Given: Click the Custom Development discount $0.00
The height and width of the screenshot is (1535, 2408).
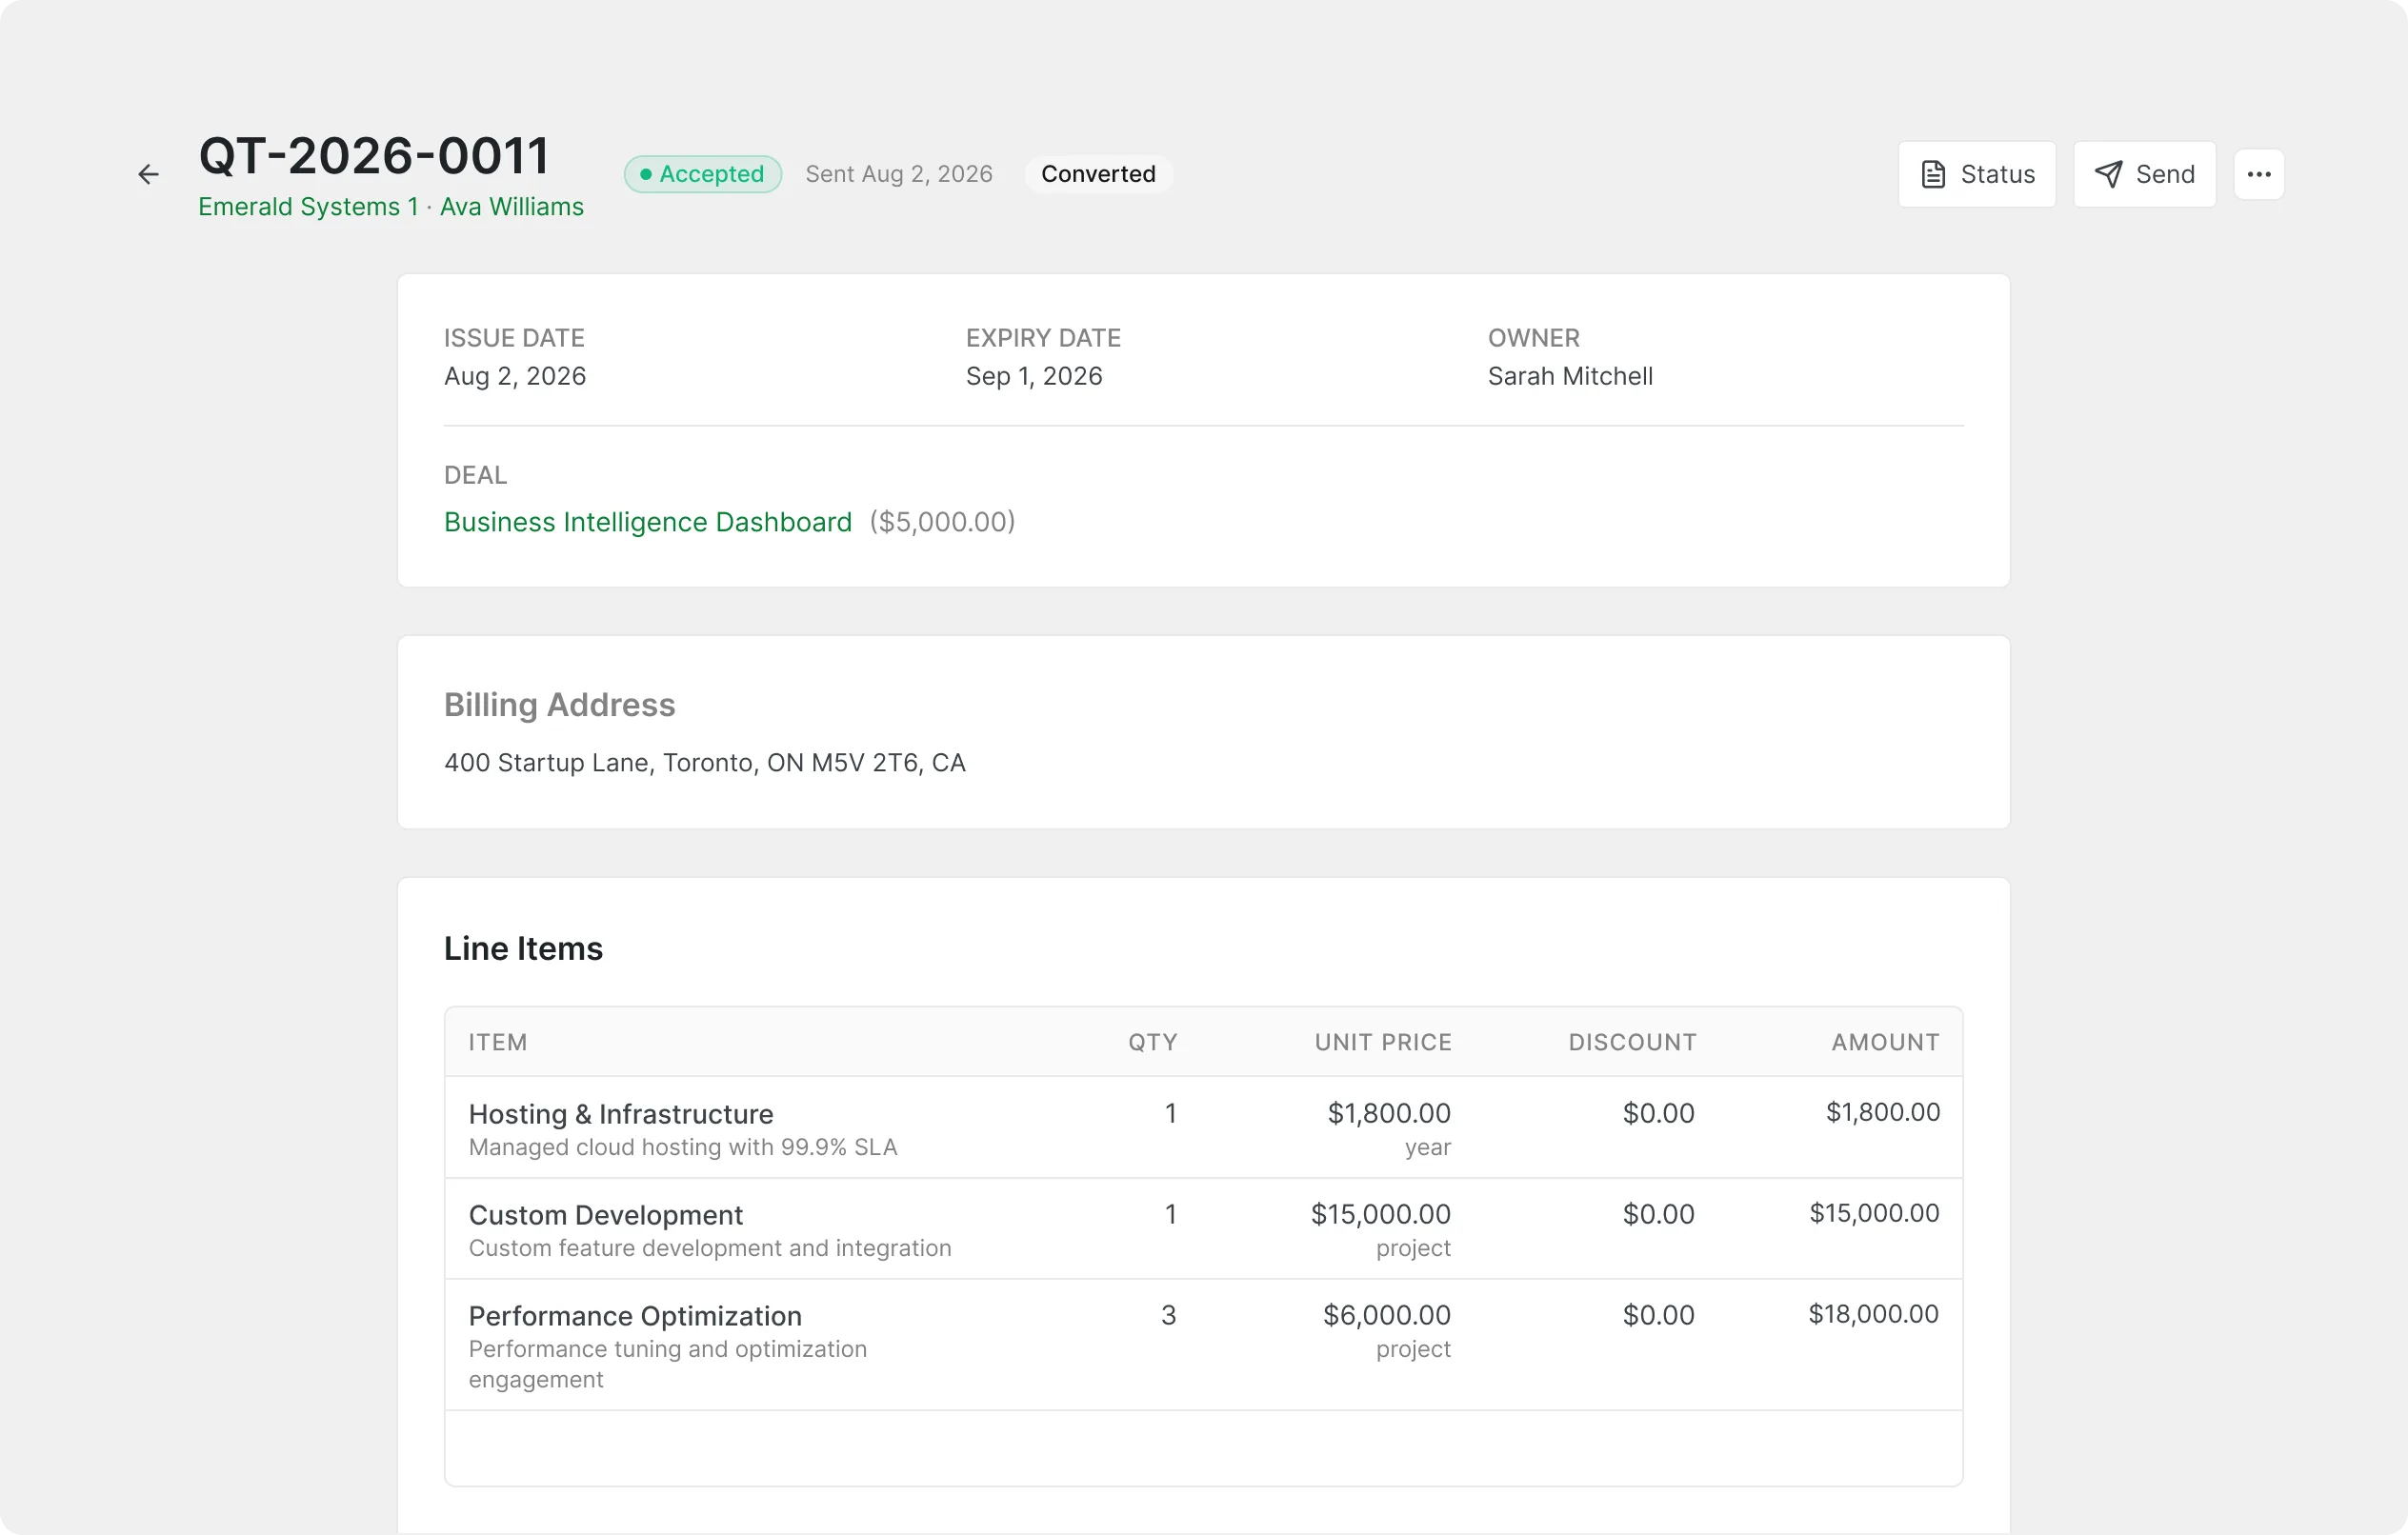Looking at the screenshot, I should [x=1659, y=1214].
